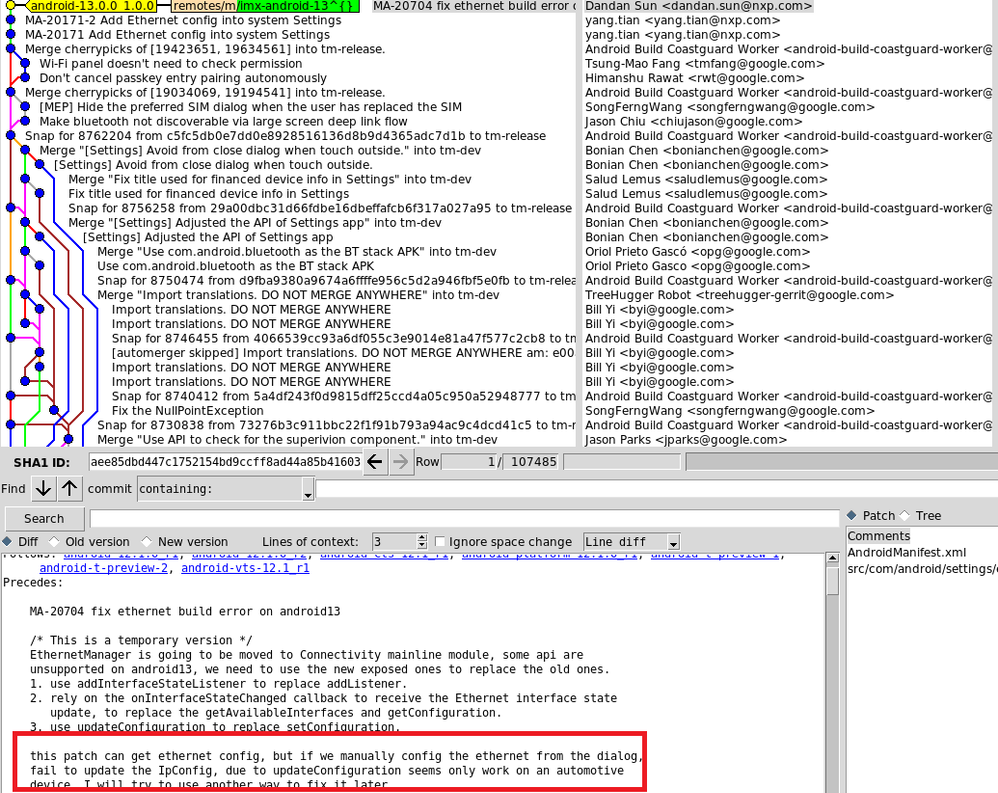Click author 'Jason Parks <jparks@google.com>'
The height and width of the screenshot is (793, 998).
click(686, 440)
